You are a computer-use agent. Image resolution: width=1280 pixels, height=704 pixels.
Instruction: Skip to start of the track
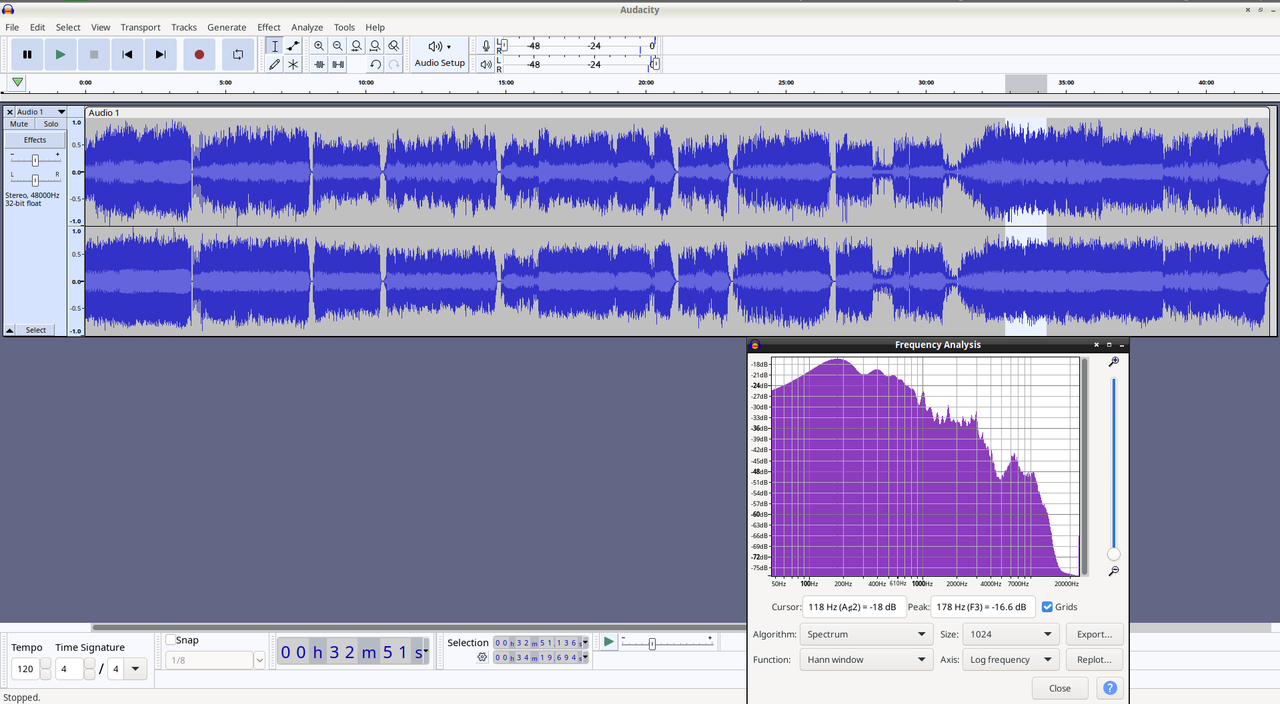tap(127, 54)
